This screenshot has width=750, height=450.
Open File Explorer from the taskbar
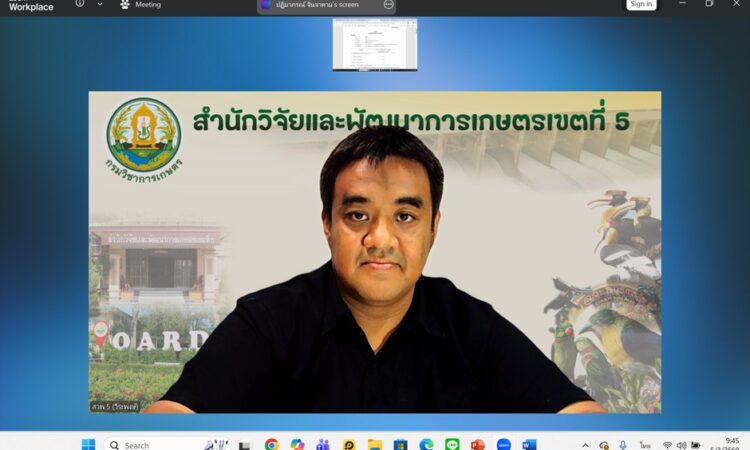pyautogui.click(x=375, y=444)
